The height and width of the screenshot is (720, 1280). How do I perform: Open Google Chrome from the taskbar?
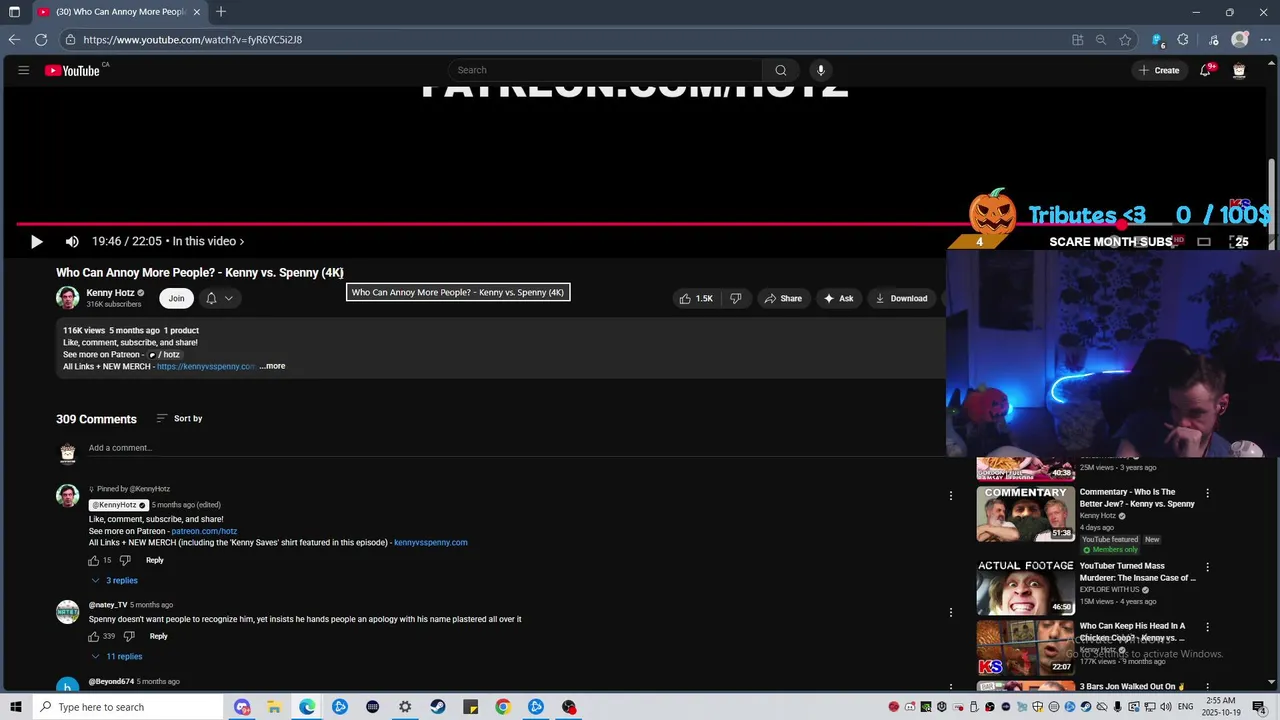pos(503,707)
